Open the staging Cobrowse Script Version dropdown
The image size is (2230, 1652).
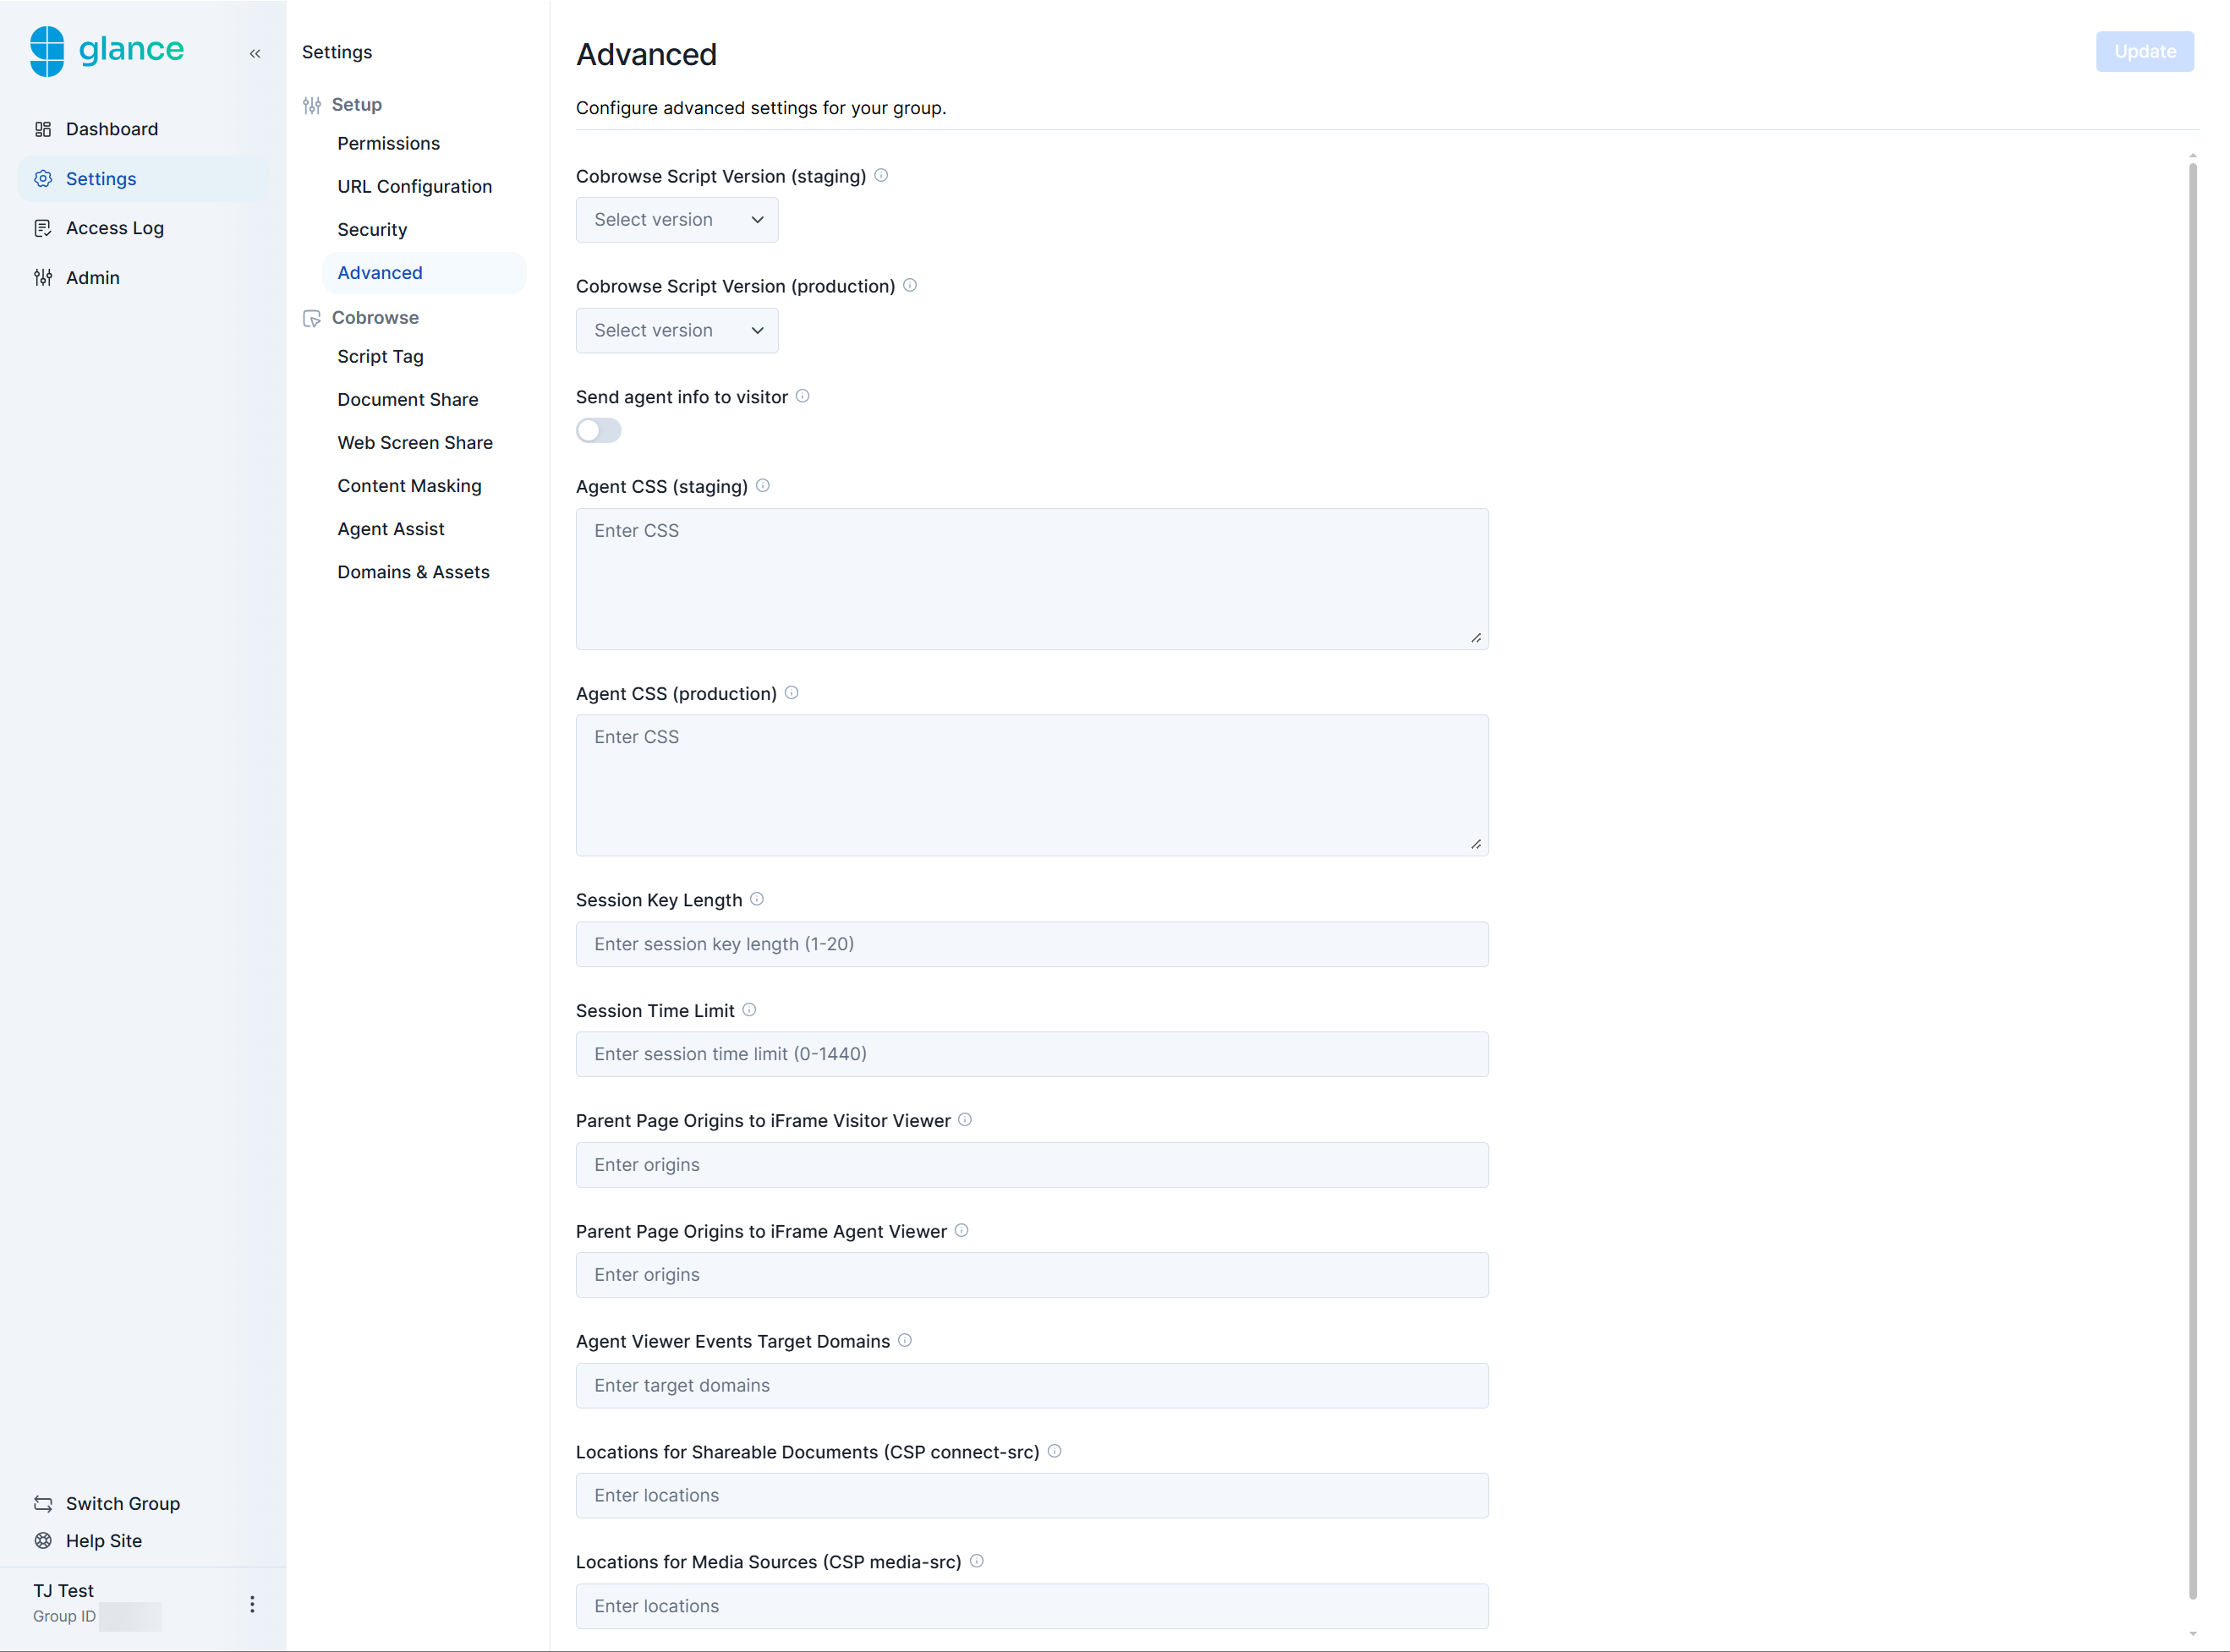pyautogui.click(x=677, y=220)
